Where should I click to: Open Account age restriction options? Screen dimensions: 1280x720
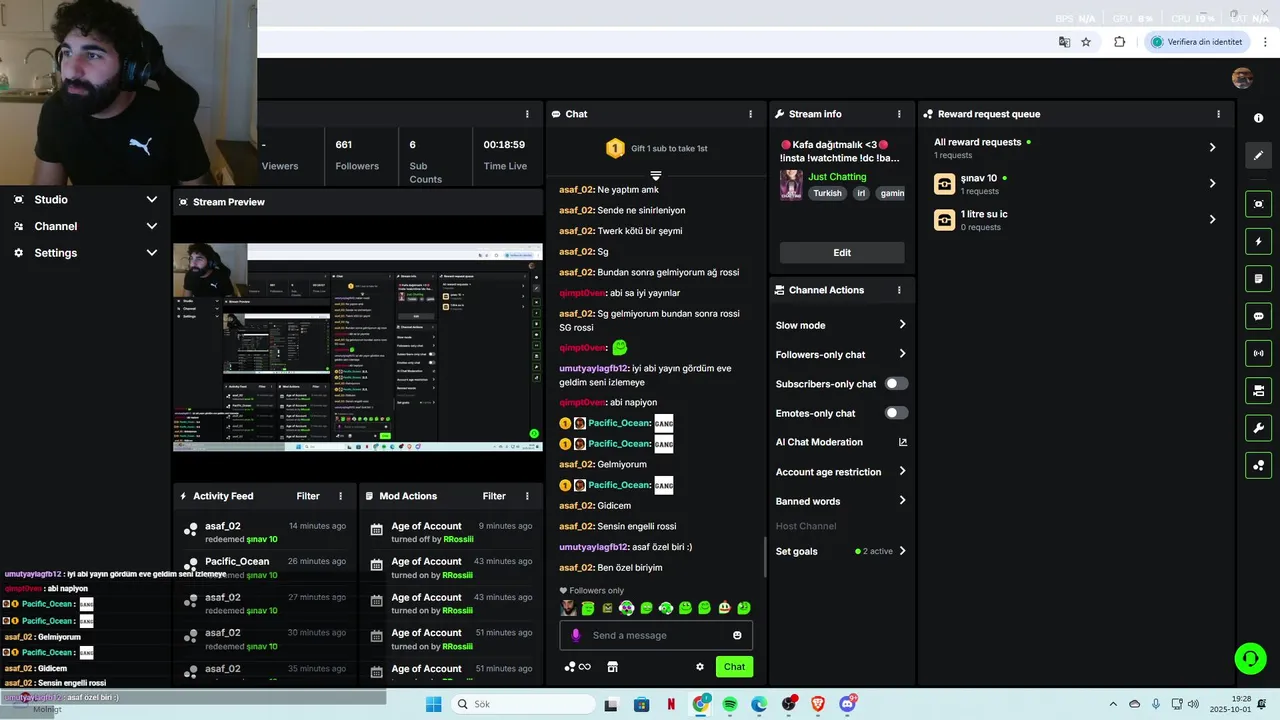tap(841, 472)
